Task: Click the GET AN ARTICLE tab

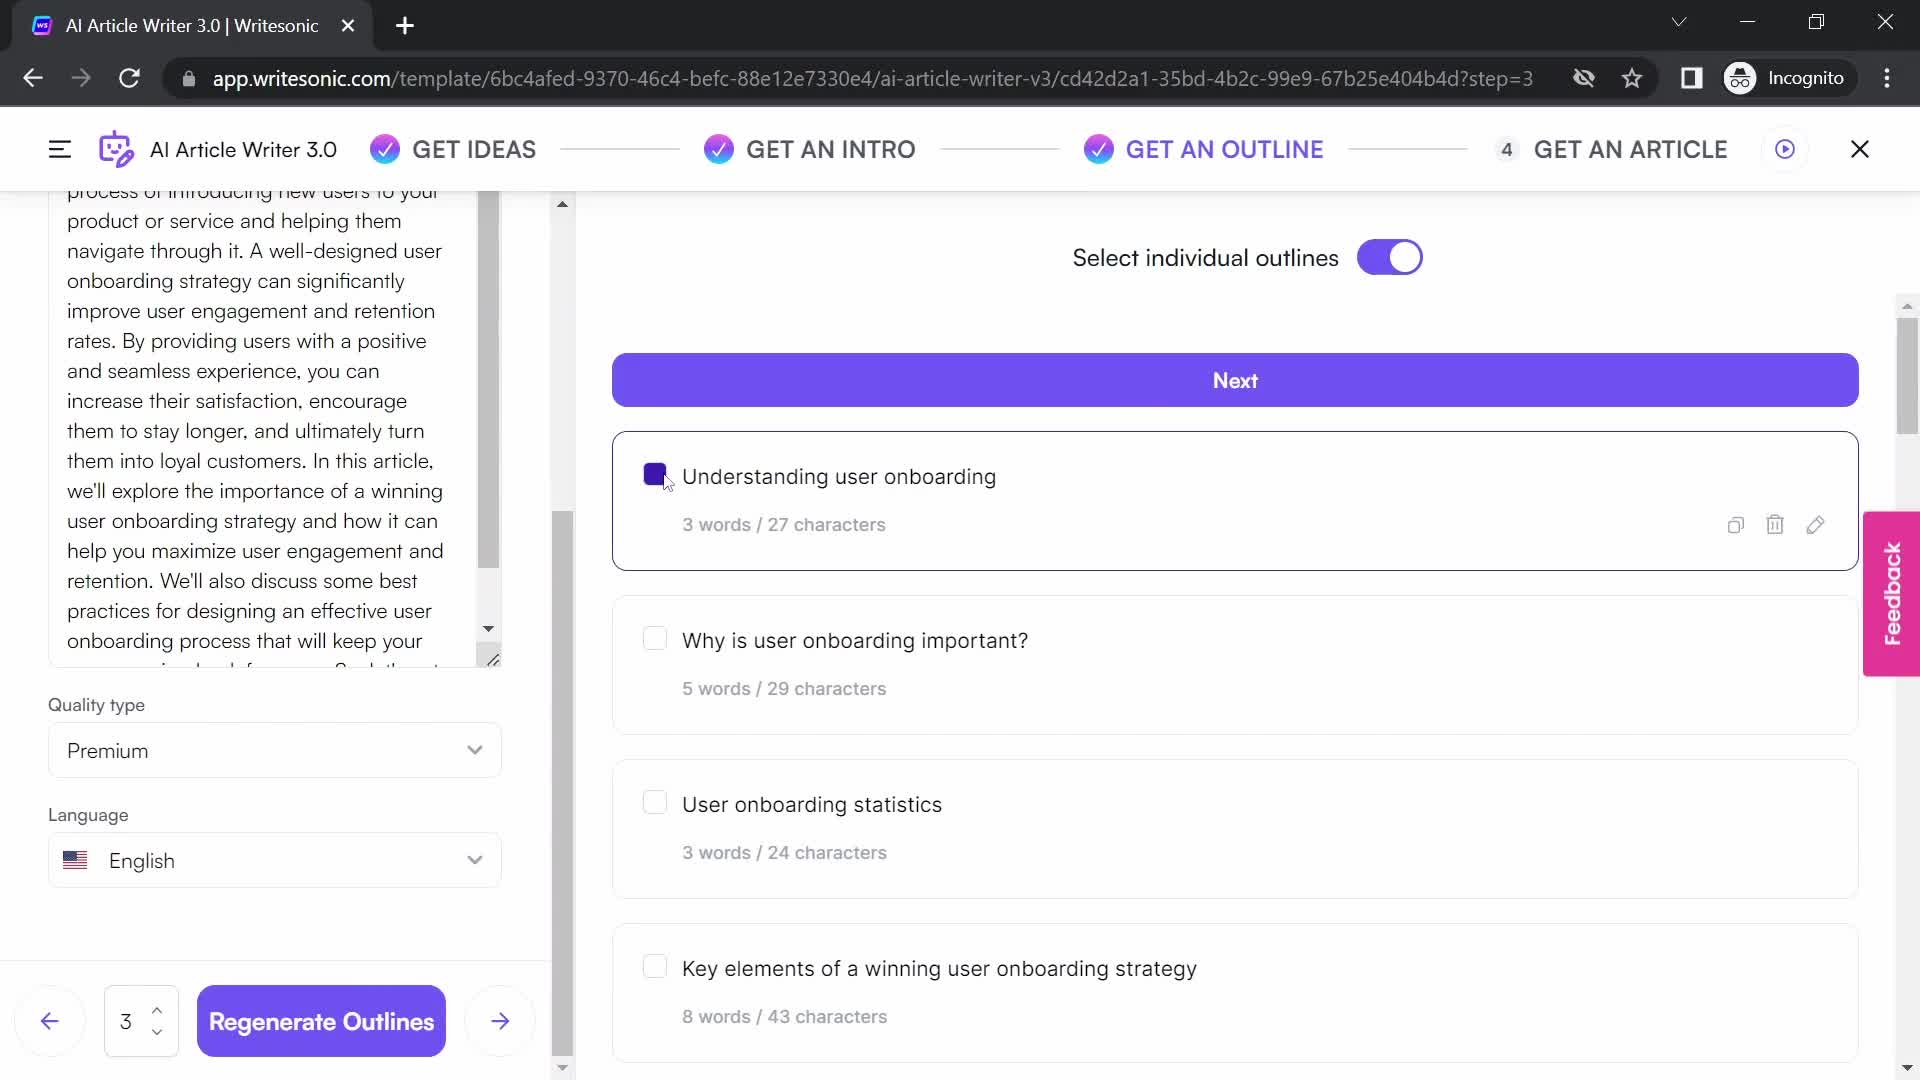Action: tap(1630, 149)
